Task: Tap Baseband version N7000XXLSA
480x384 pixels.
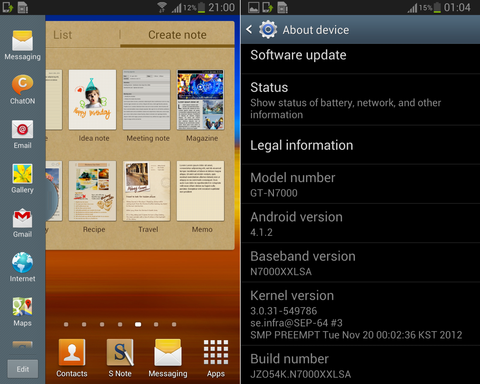Action: tap(361, 263)
